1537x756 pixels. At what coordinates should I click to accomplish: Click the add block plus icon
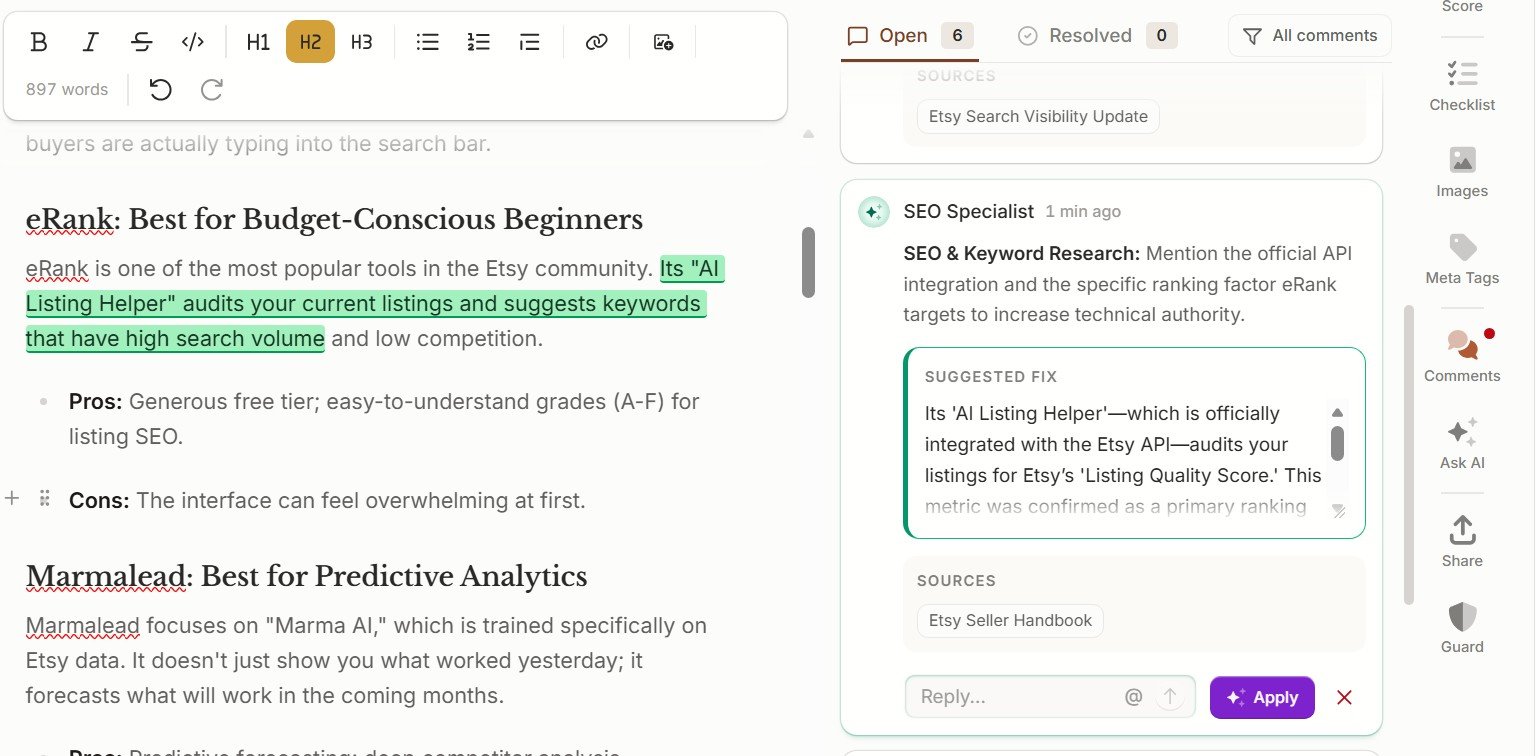pyautogui.click(x=12, y=498)
